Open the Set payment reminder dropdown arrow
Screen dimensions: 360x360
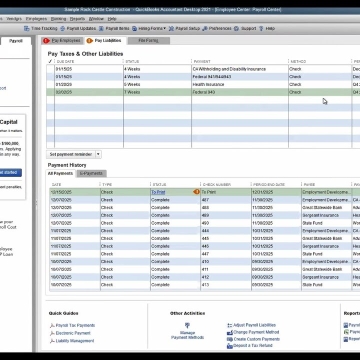pyautogui.click(x=98, y=154)
